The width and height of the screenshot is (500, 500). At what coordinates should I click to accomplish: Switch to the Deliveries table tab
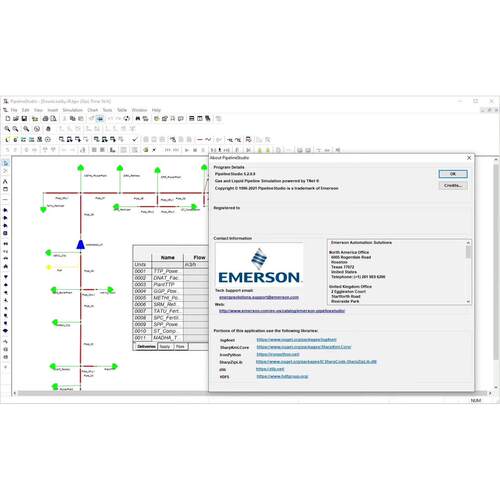click(x=146, y=347)
